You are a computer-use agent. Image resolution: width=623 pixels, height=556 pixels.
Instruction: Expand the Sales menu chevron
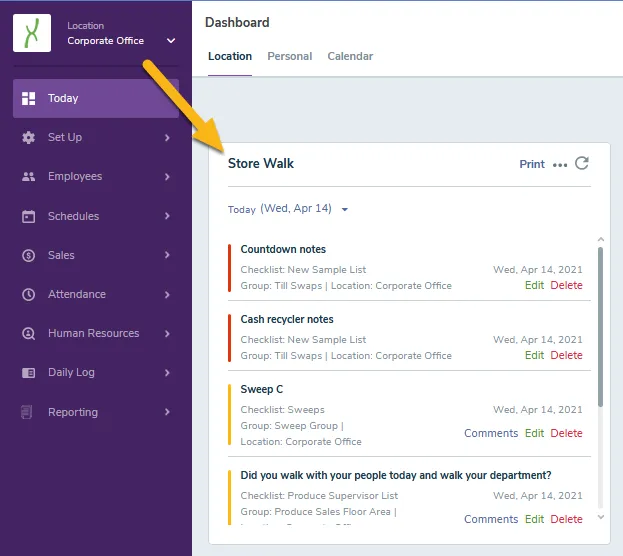tap(167, 255)
